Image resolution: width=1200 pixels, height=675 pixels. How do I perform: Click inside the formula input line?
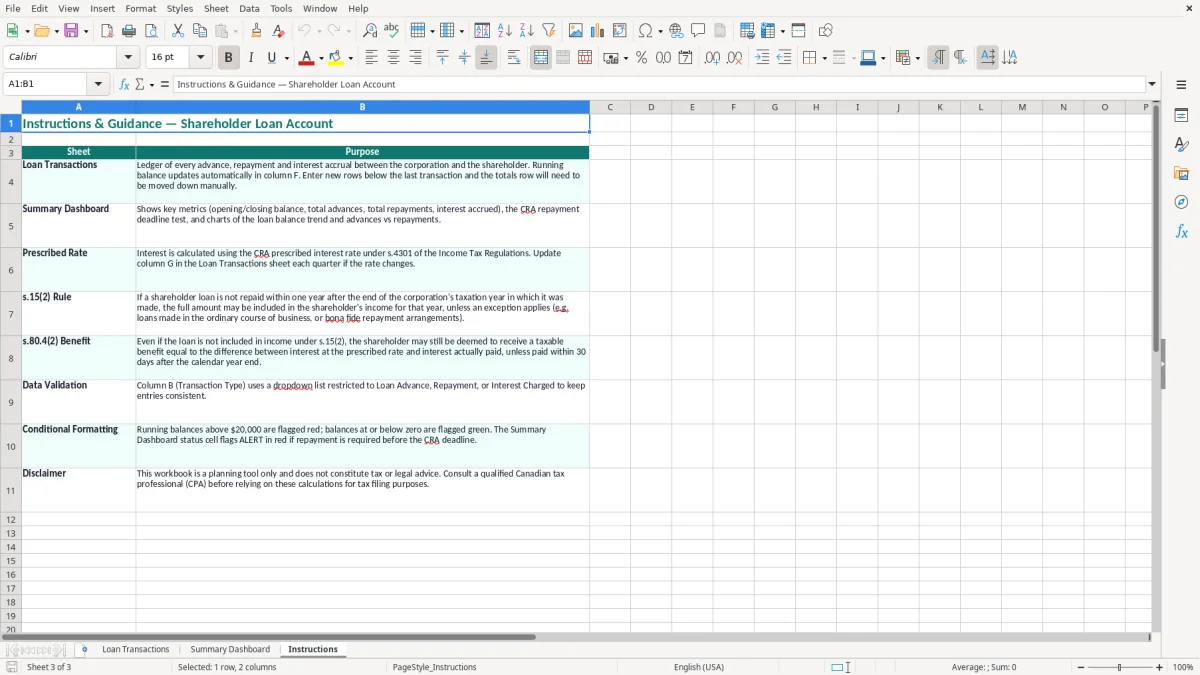coord(660,84)
